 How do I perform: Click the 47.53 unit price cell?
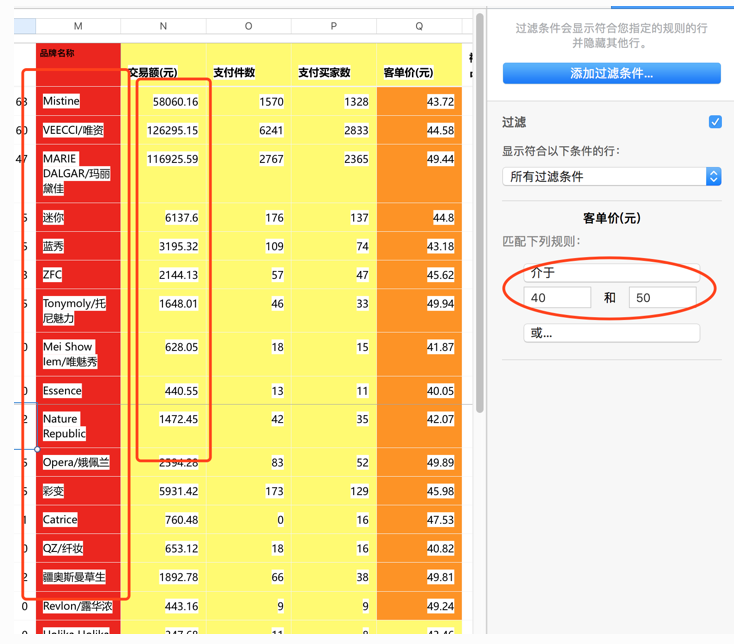[x=419, y=520]
